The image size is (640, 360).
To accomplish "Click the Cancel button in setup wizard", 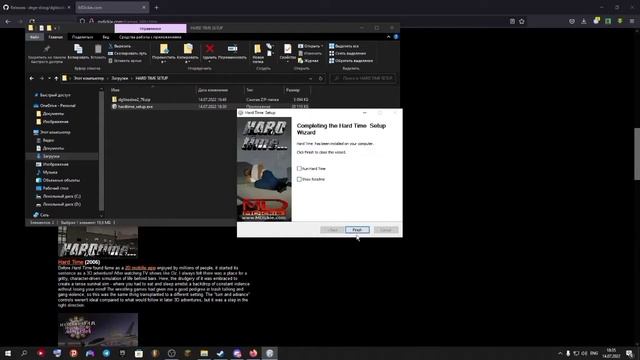I will pos(386,230).
